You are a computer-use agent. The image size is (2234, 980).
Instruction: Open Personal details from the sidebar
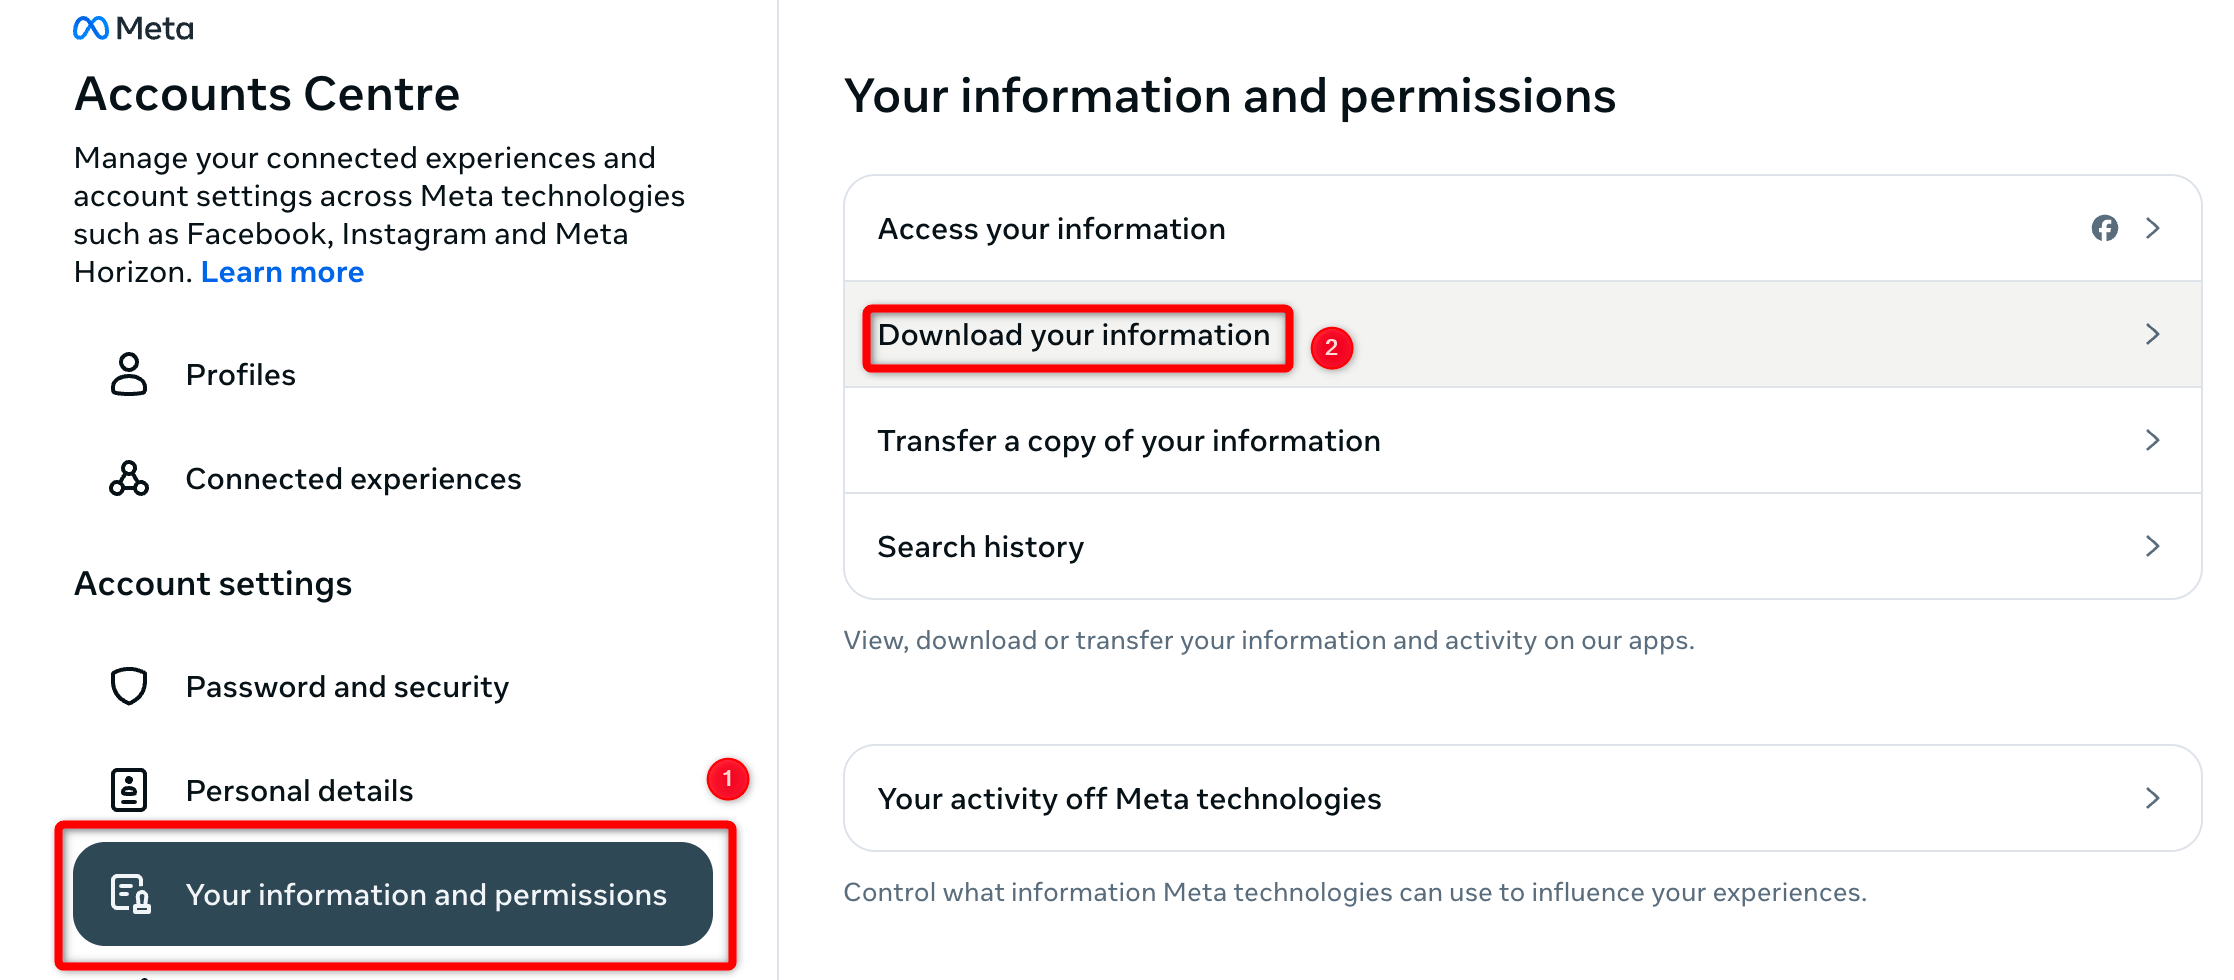pos(298,789)
